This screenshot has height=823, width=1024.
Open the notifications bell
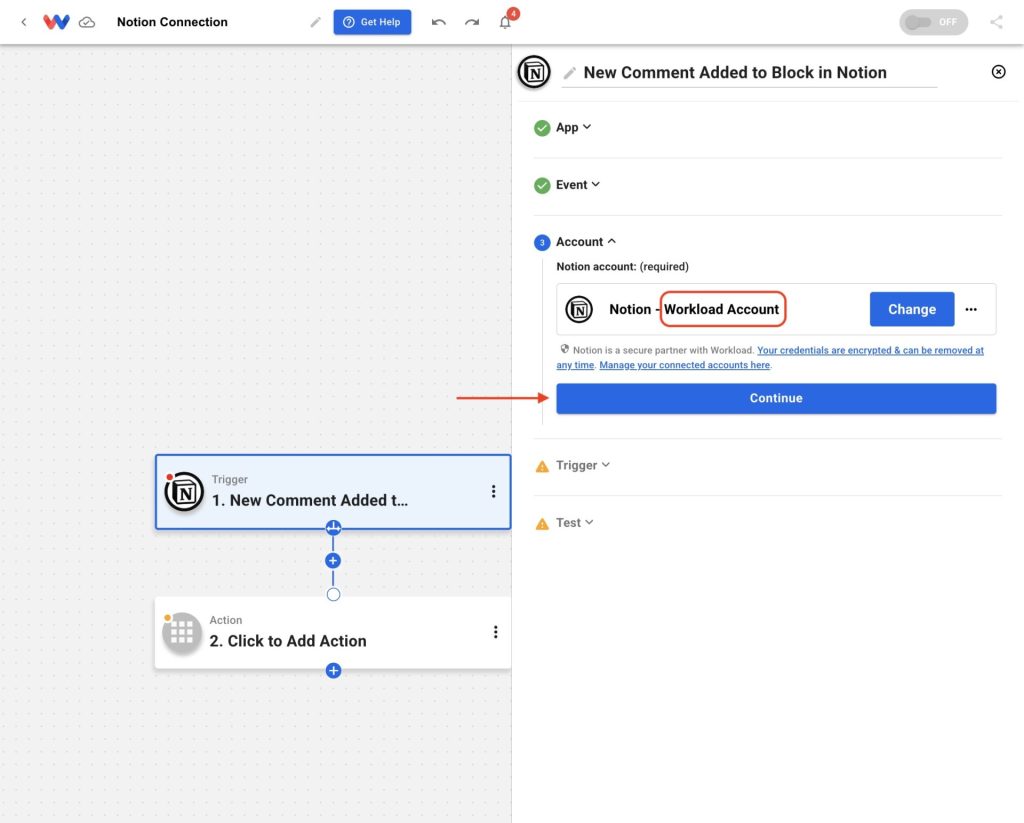[x=505, y=22]
